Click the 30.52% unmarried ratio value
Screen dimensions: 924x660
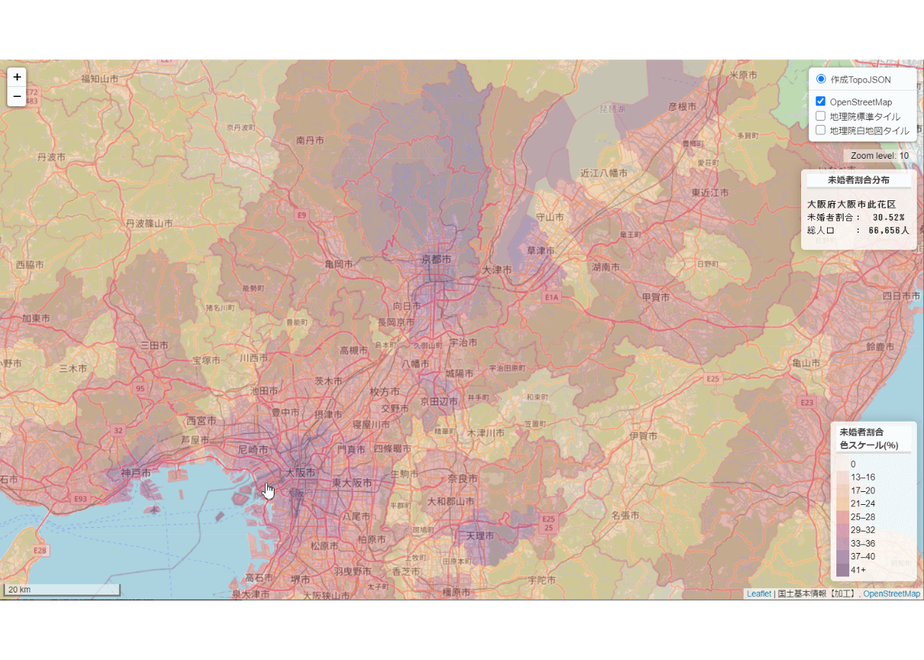coord(888,217)
